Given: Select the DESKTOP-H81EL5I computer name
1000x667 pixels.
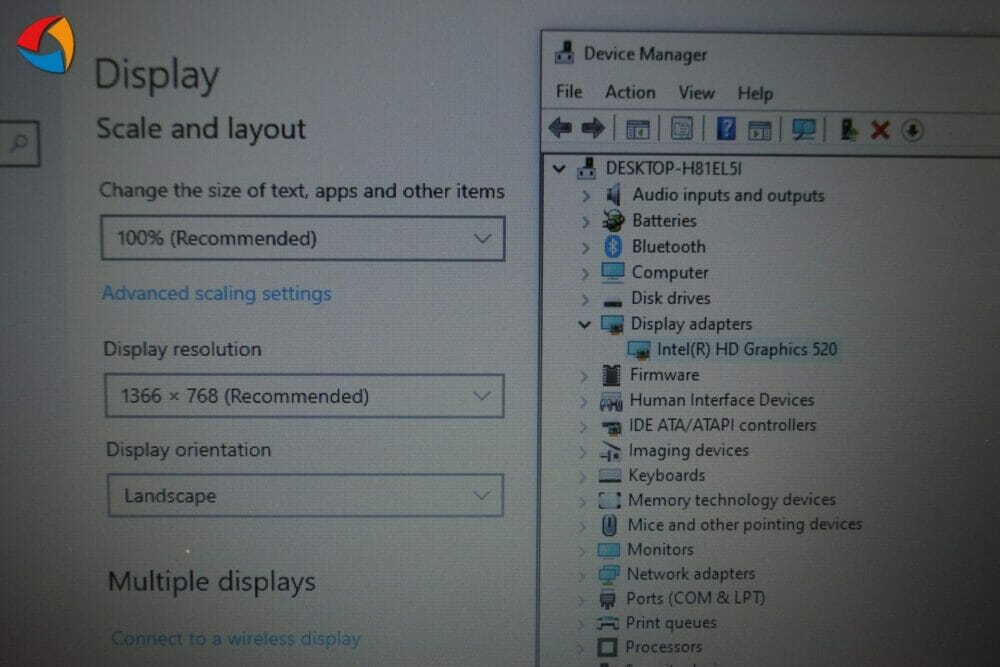Looking at the screenshot, I should [673, 168].
